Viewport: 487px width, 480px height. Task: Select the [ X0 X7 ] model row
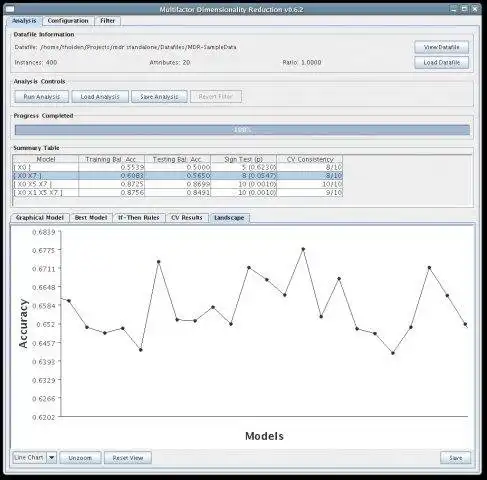(x=178, y=176)
